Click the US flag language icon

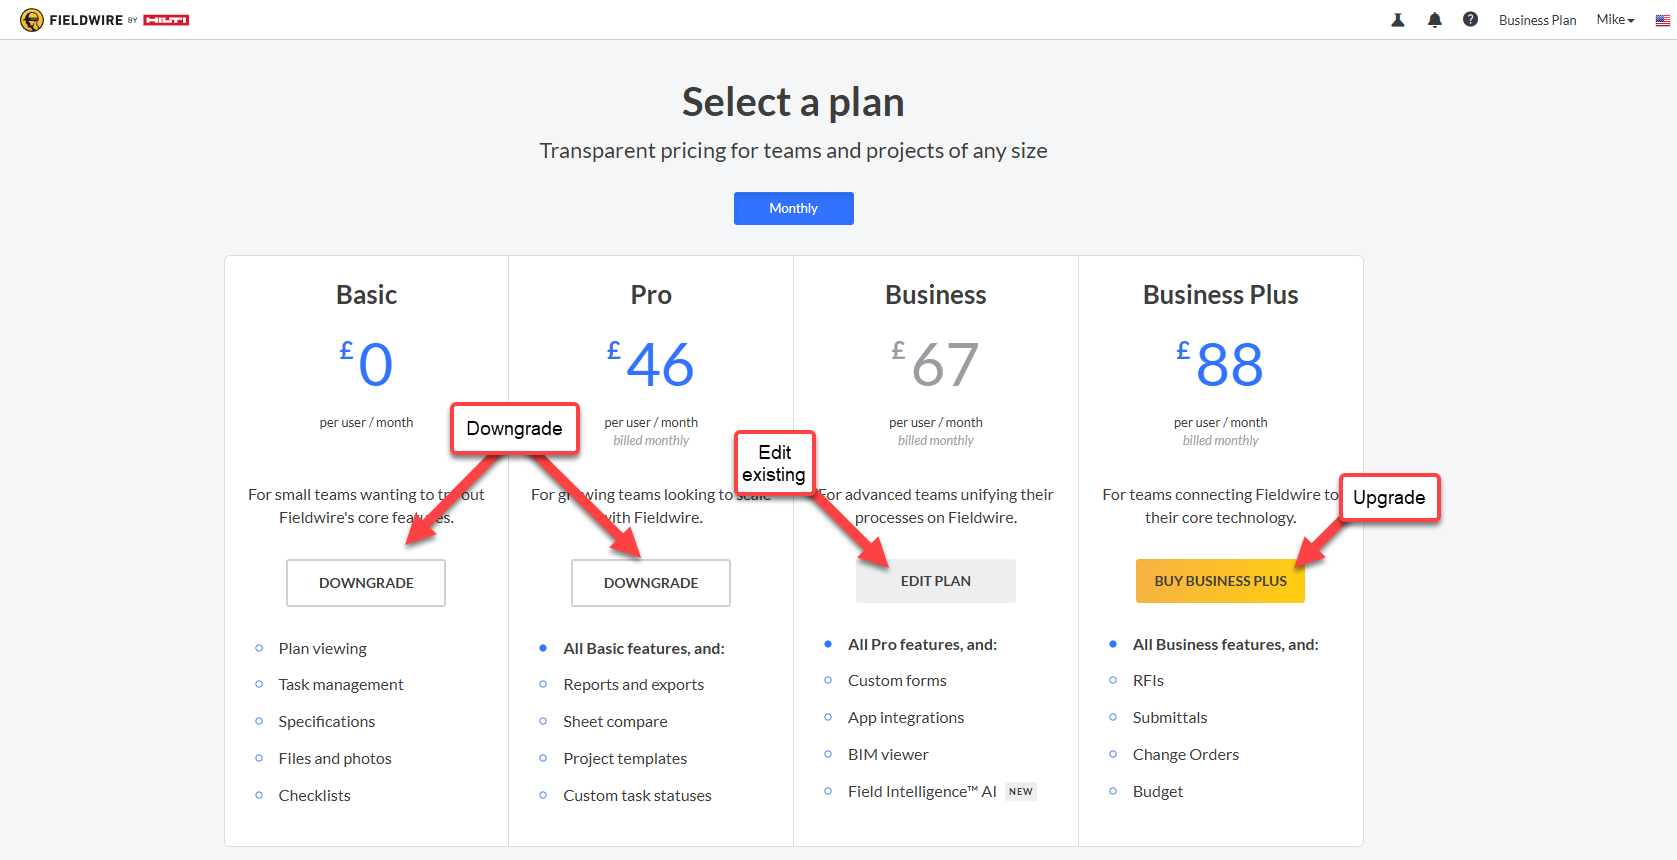click(x=1662, y=20)
